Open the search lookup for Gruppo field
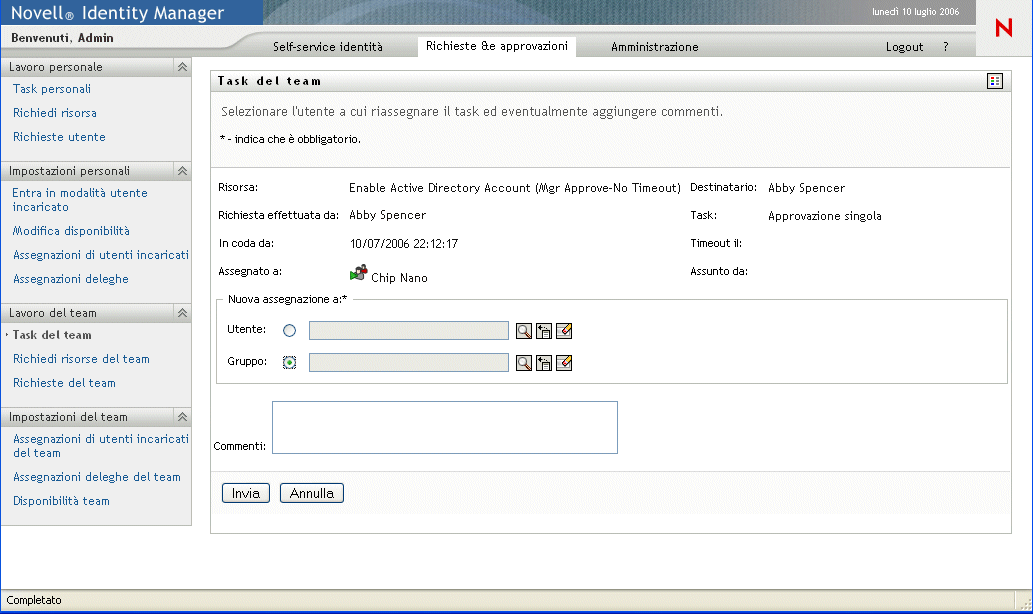Image resolution: width=1033 pixels, height=614 pixels. point(524,362)
